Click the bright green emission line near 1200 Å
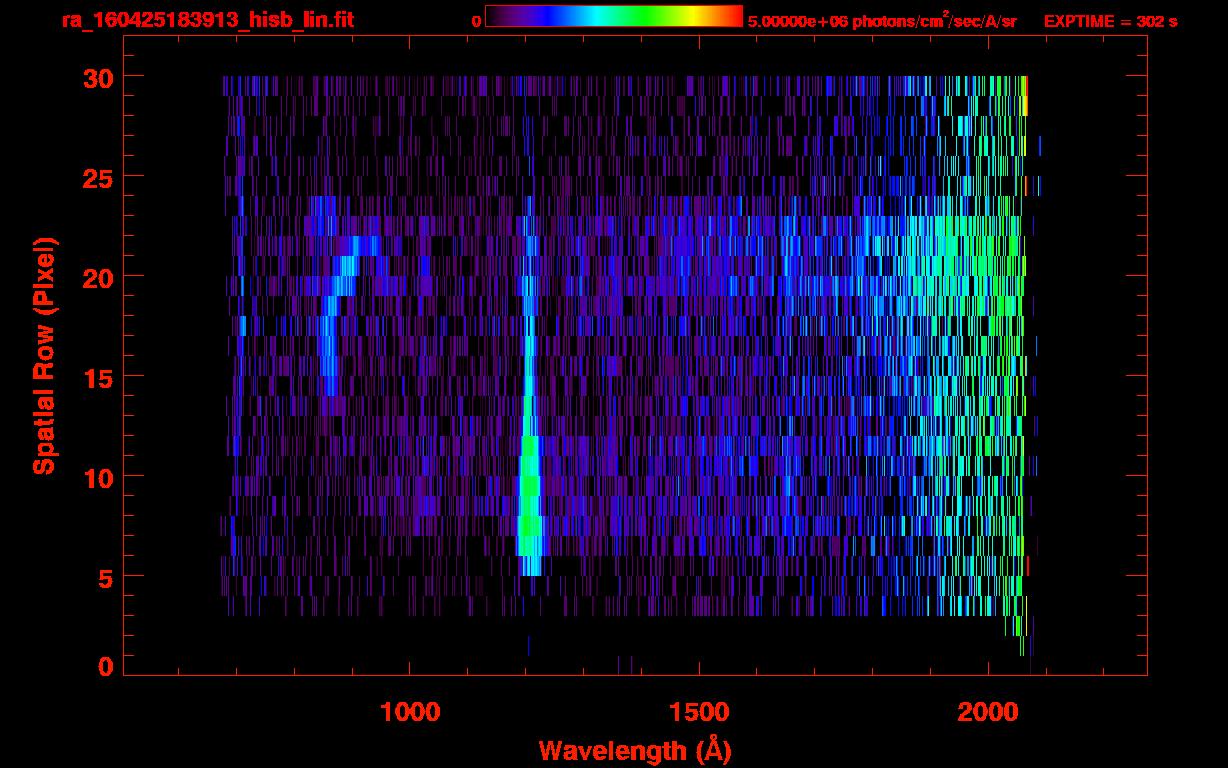 (x=529, y=500)
